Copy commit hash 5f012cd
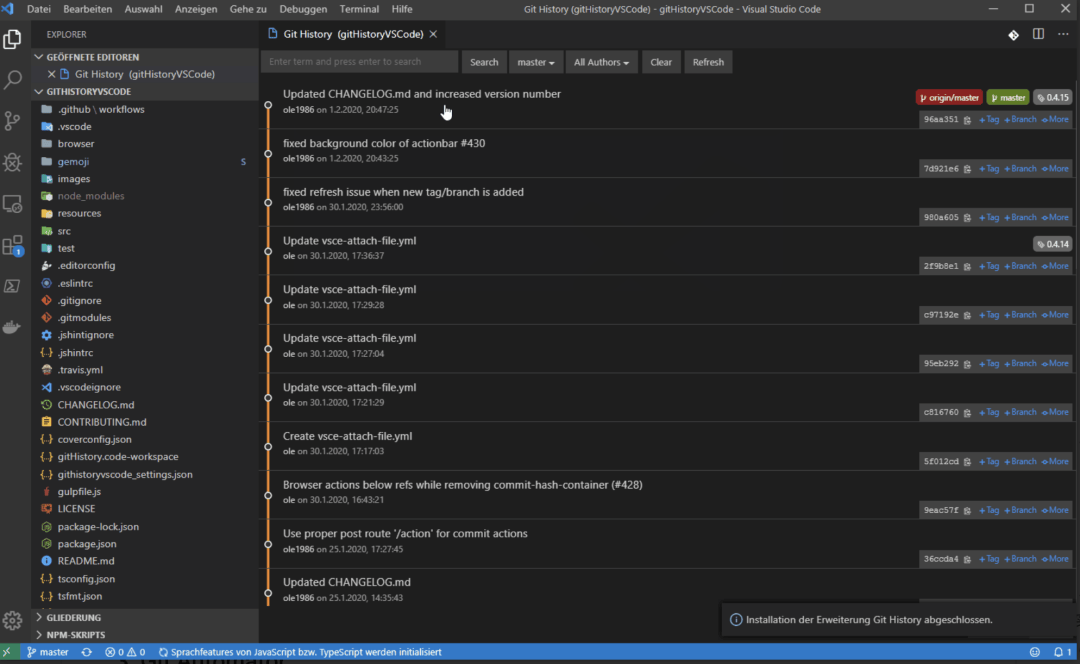This screenshot has width=1080, height=664. tap(967, 461)
